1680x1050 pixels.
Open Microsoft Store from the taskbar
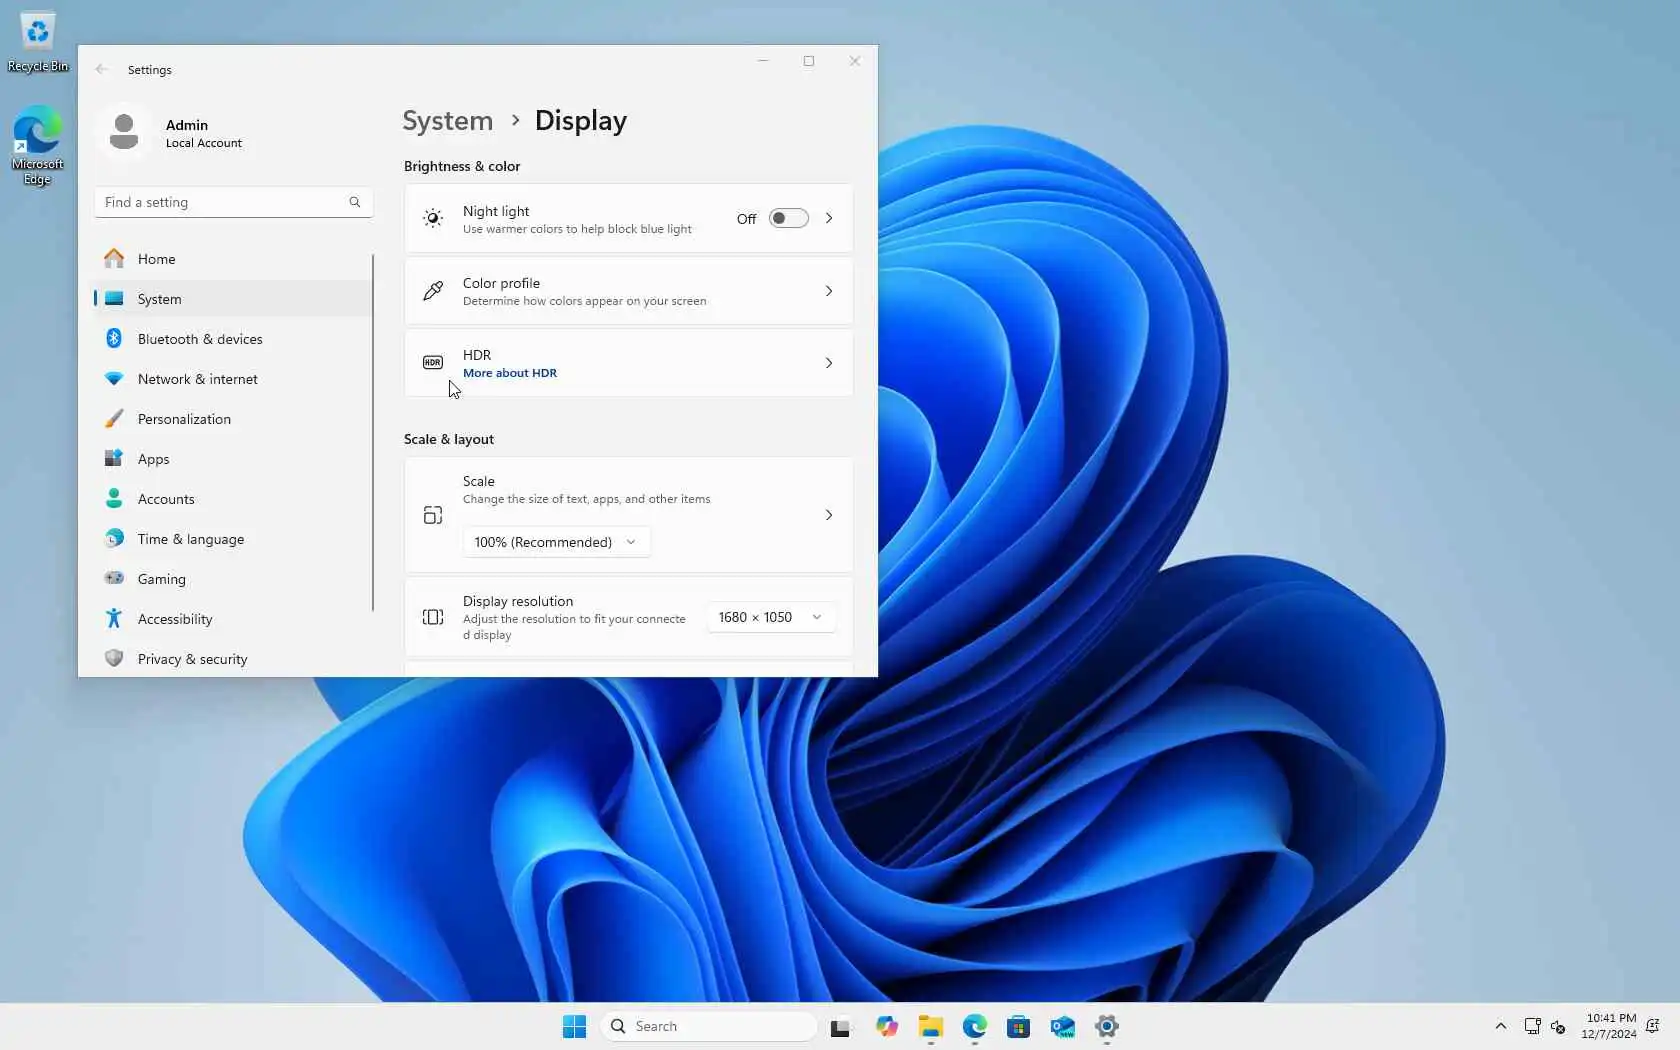[1019, 1026]
